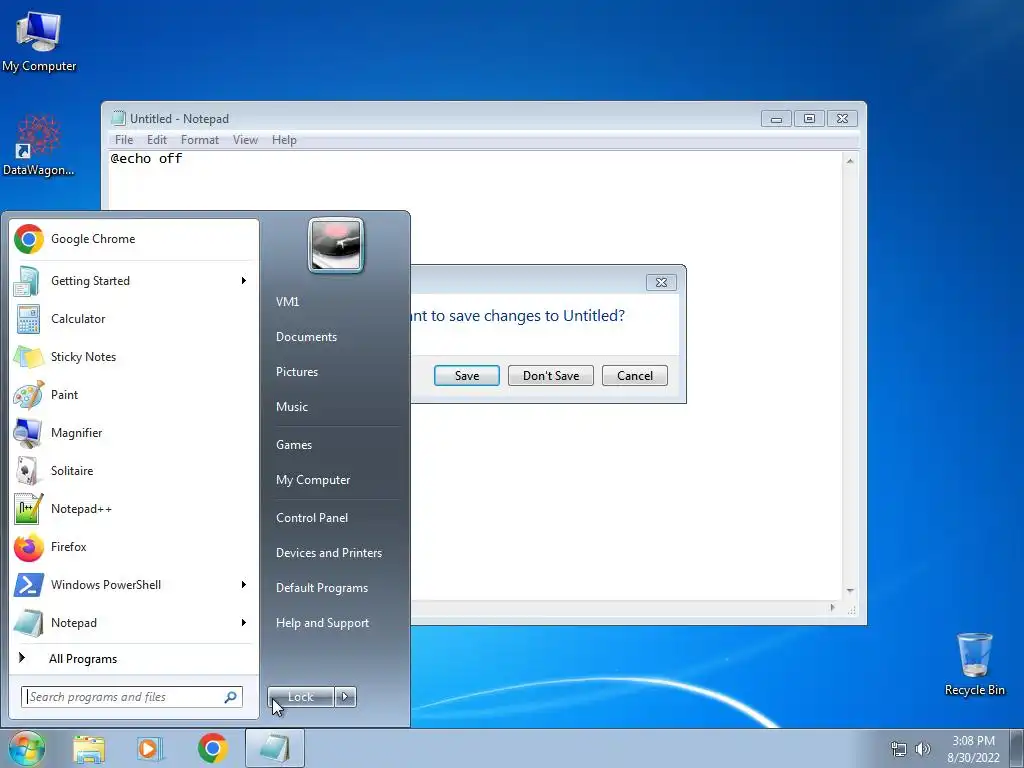1024x768 pixels.
Task: Click the Show desktop button
Action: (1017, 749)
